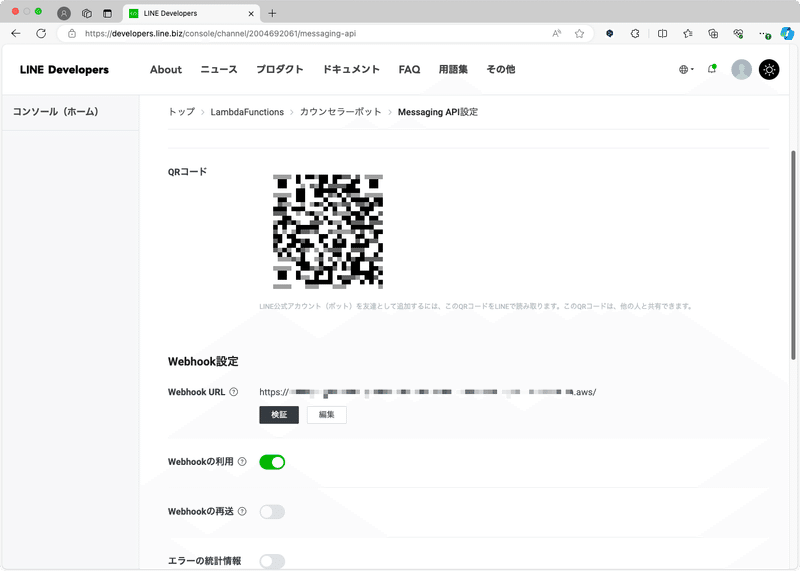
Task: Open the notifications bell icon
Action: tap(712, 69)
